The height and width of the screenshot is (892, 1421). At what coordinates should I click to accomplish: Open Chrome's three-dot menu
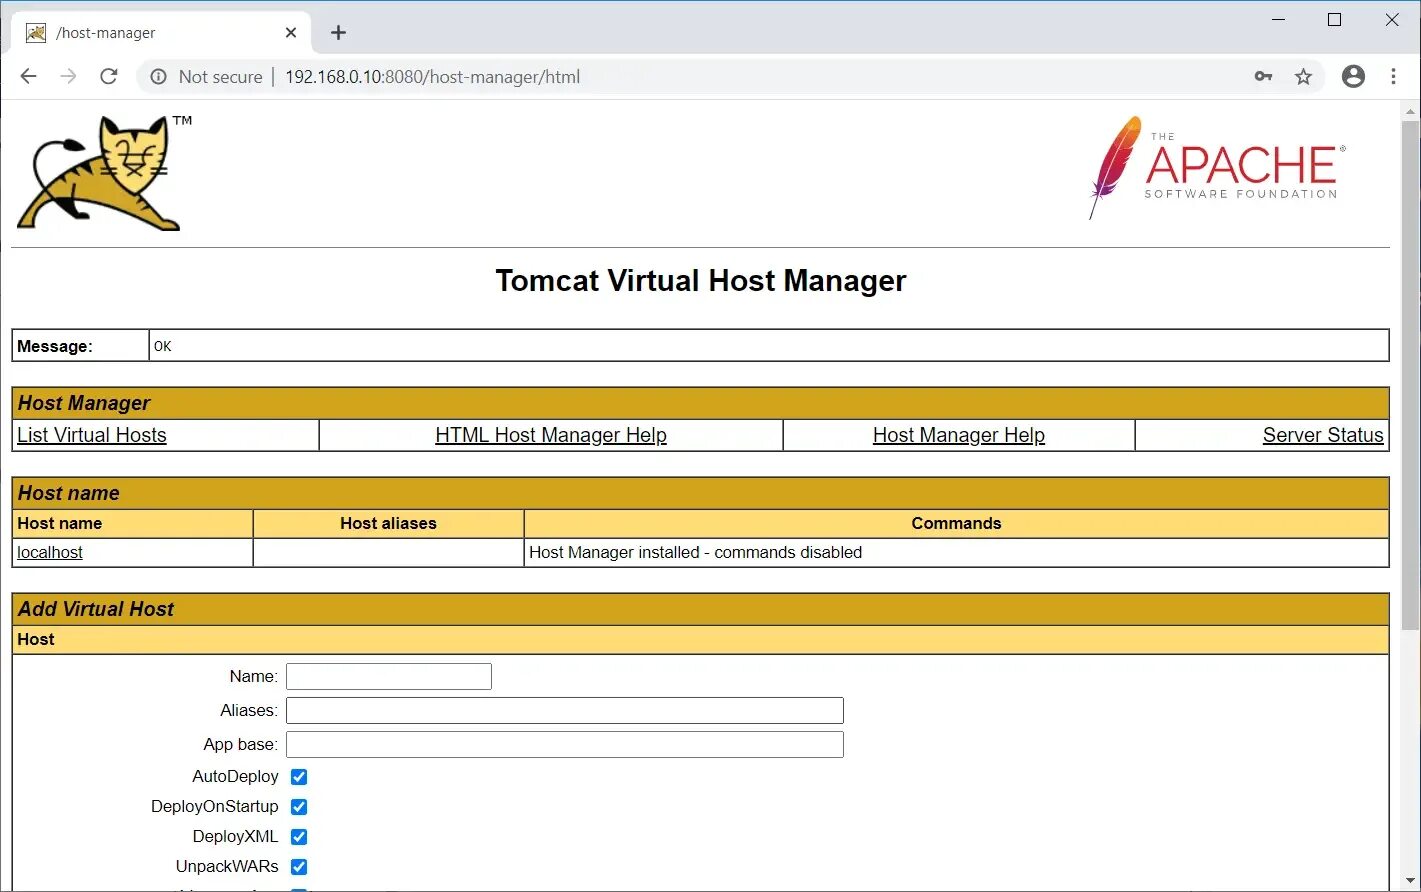1393,77
